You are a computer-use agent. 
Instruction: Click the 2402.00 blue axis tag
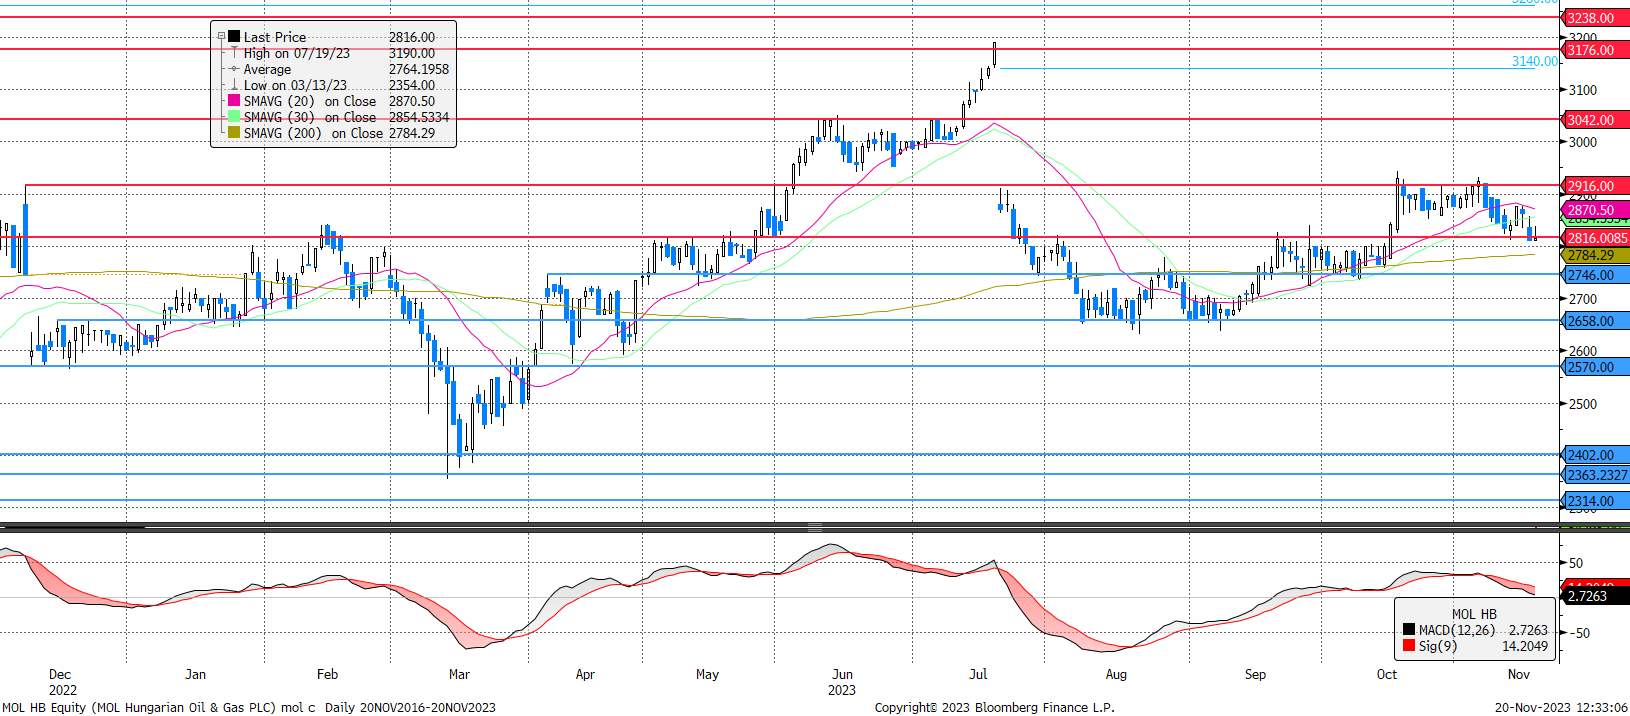1596,455
